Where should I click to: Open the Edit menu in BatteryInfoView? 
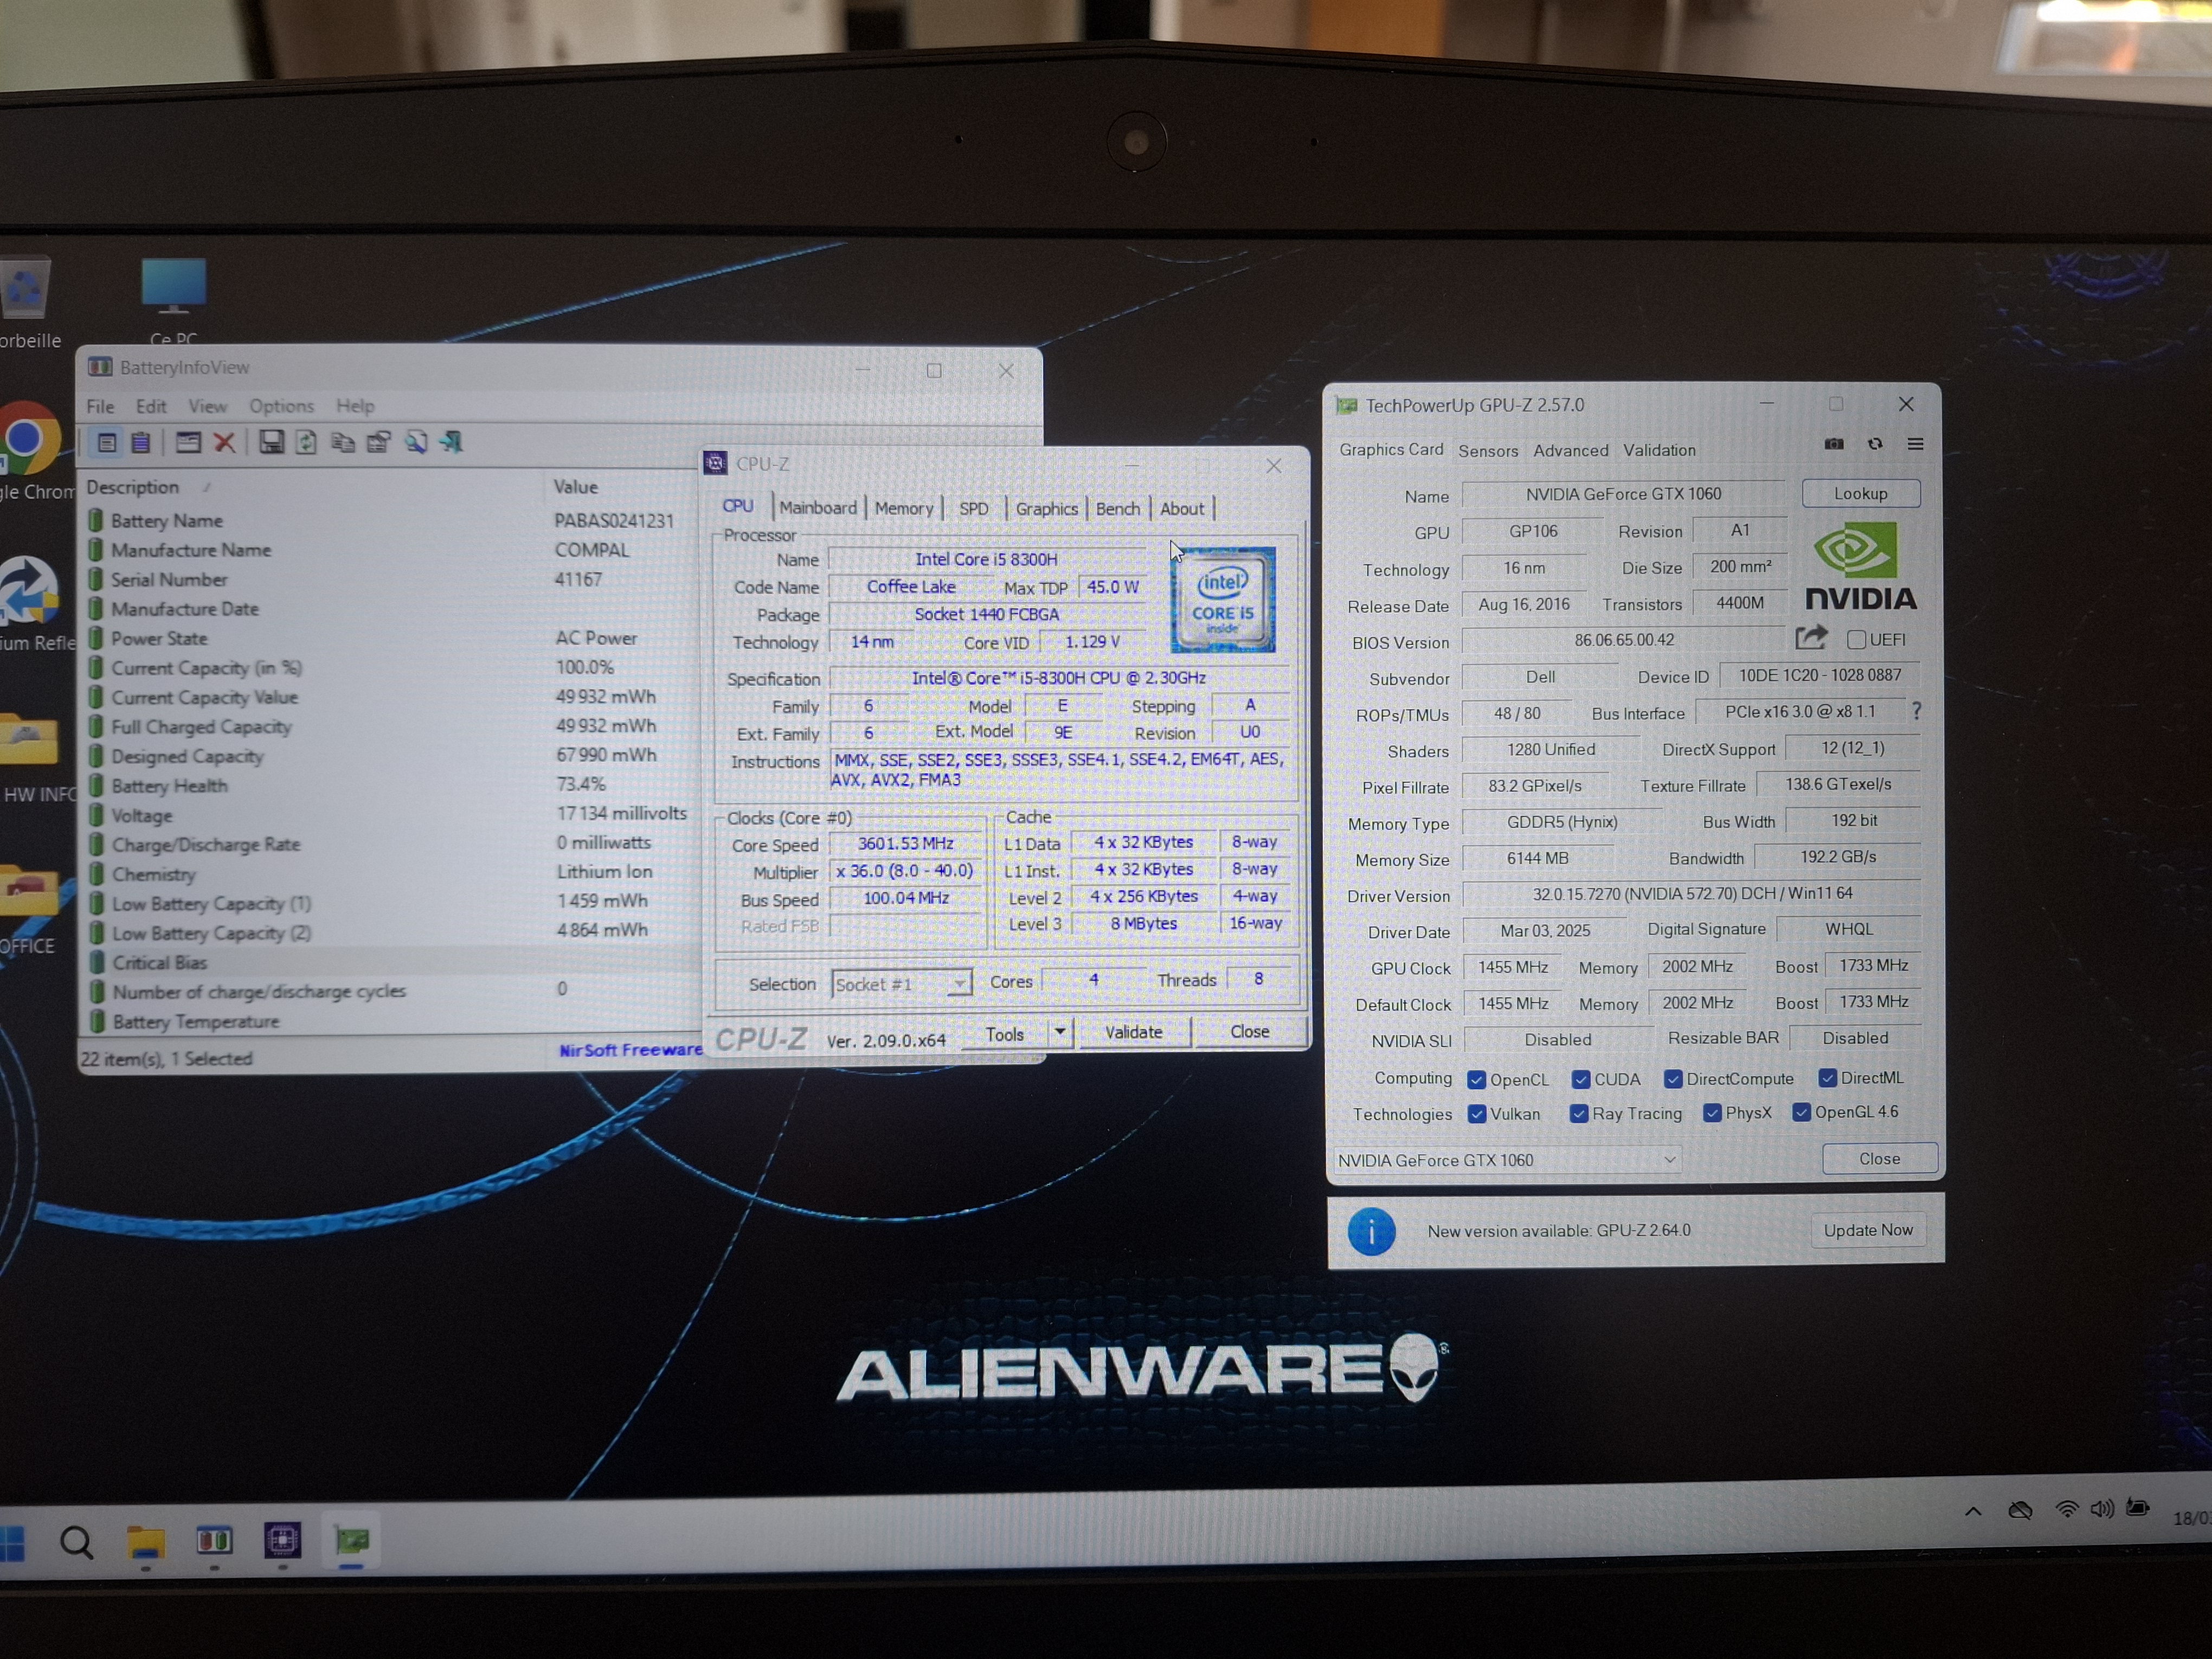[151, 406]
